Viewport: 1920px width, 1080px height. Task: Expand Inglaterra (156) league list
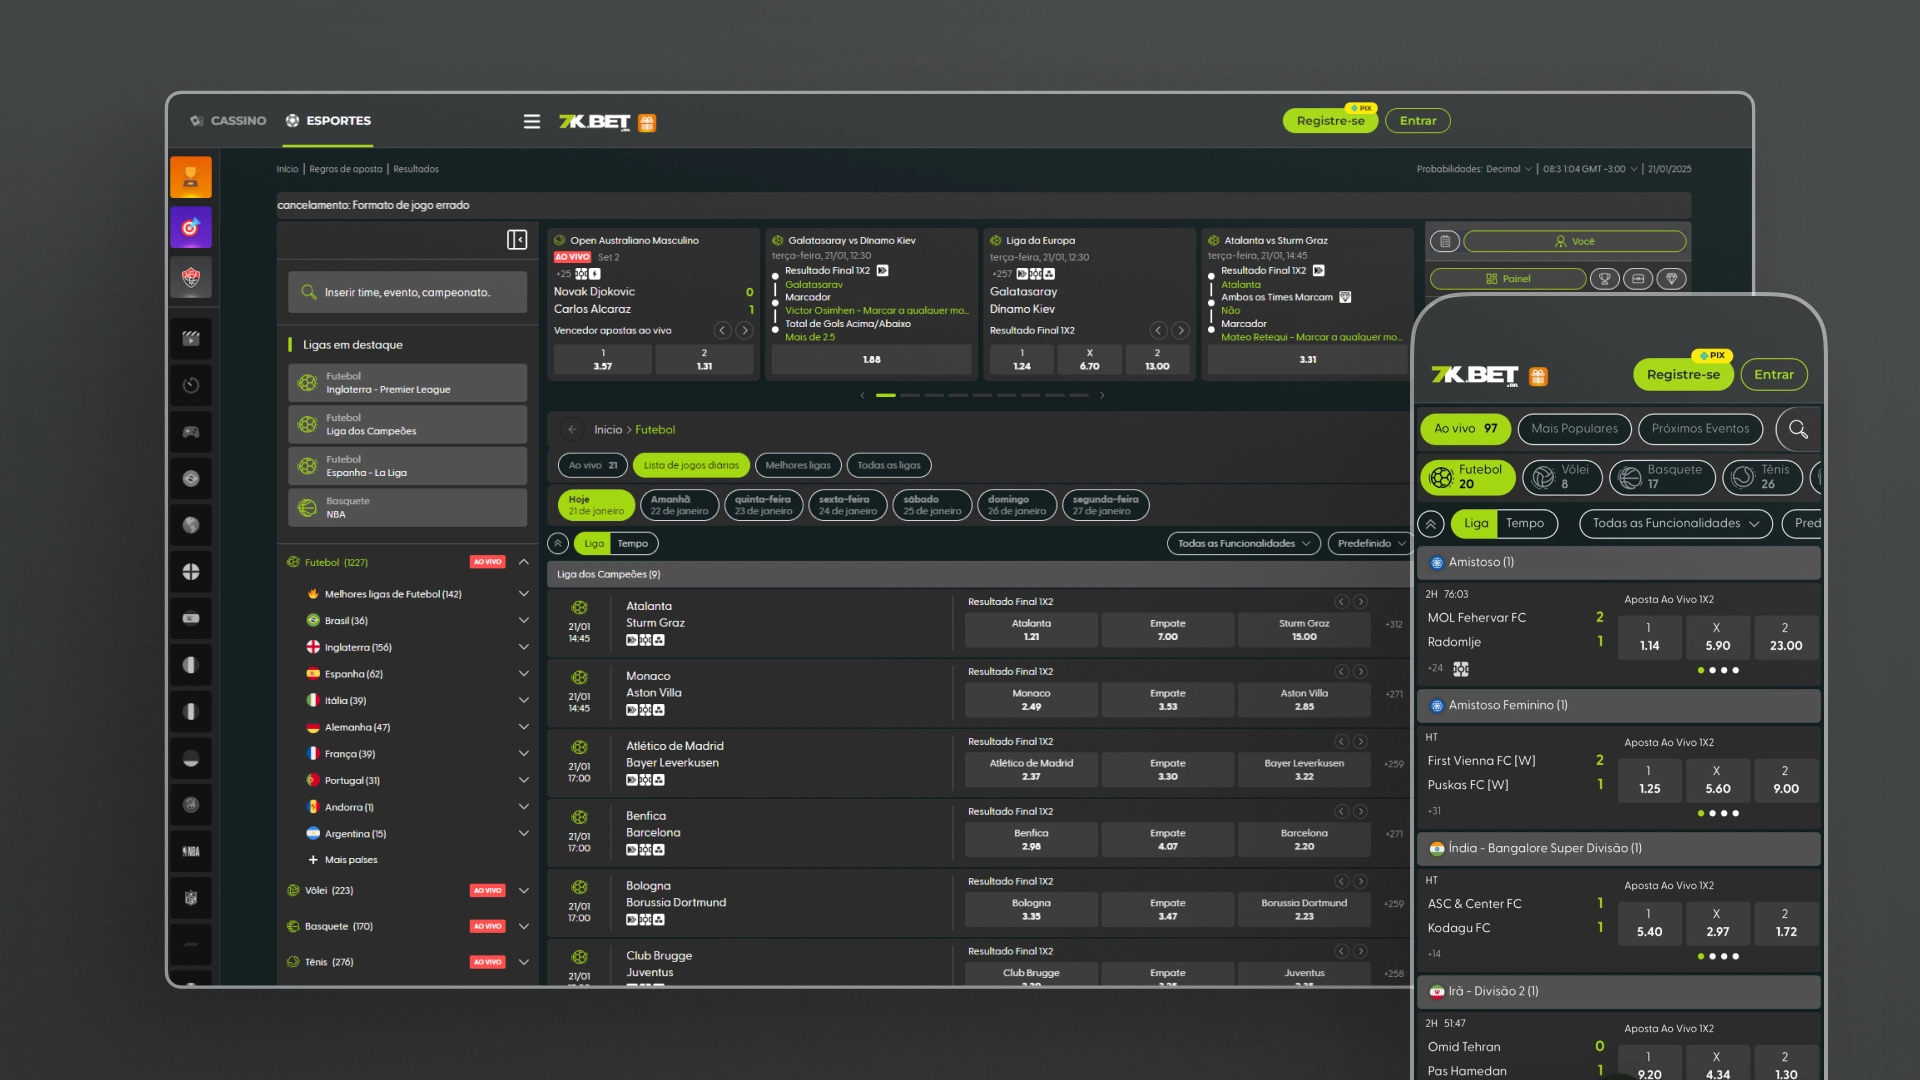[524, 648]
